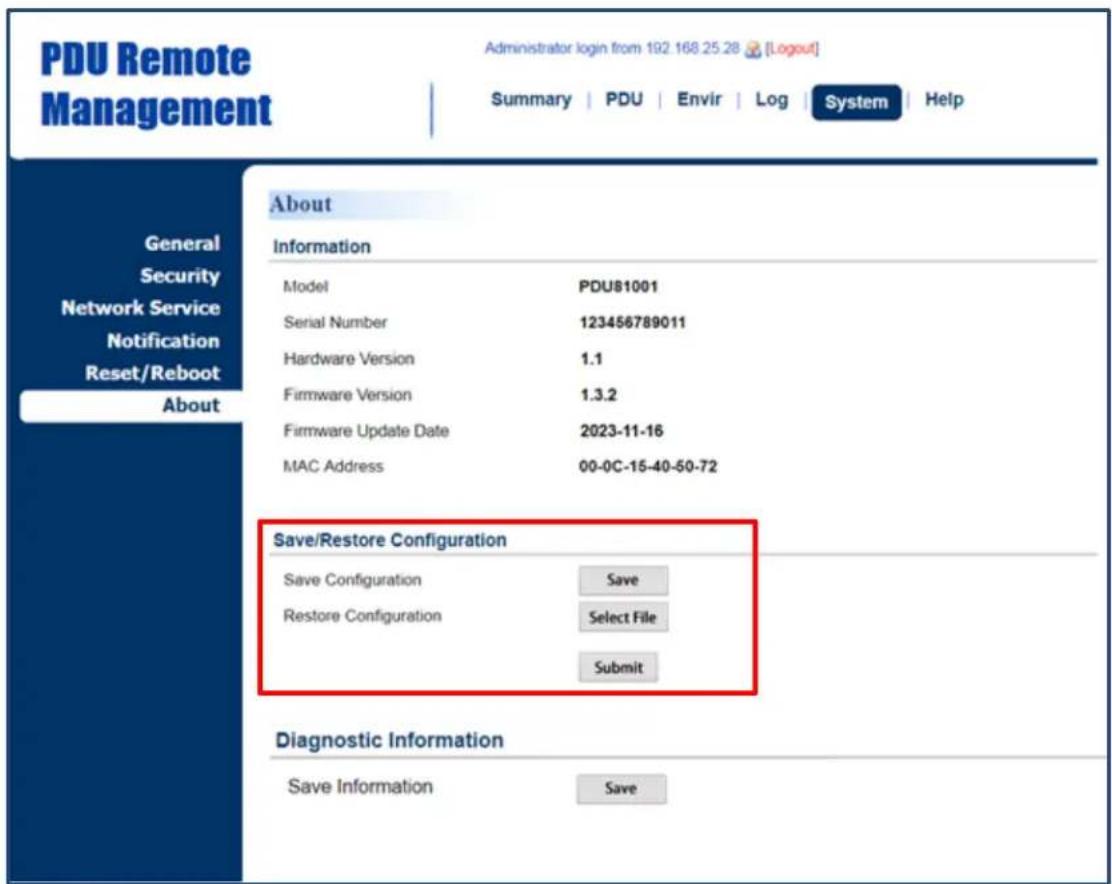The width and height of the screenshot is (1112, 884).
Task: Click firmware update date 2023-11-16
Action: (621, 431)
